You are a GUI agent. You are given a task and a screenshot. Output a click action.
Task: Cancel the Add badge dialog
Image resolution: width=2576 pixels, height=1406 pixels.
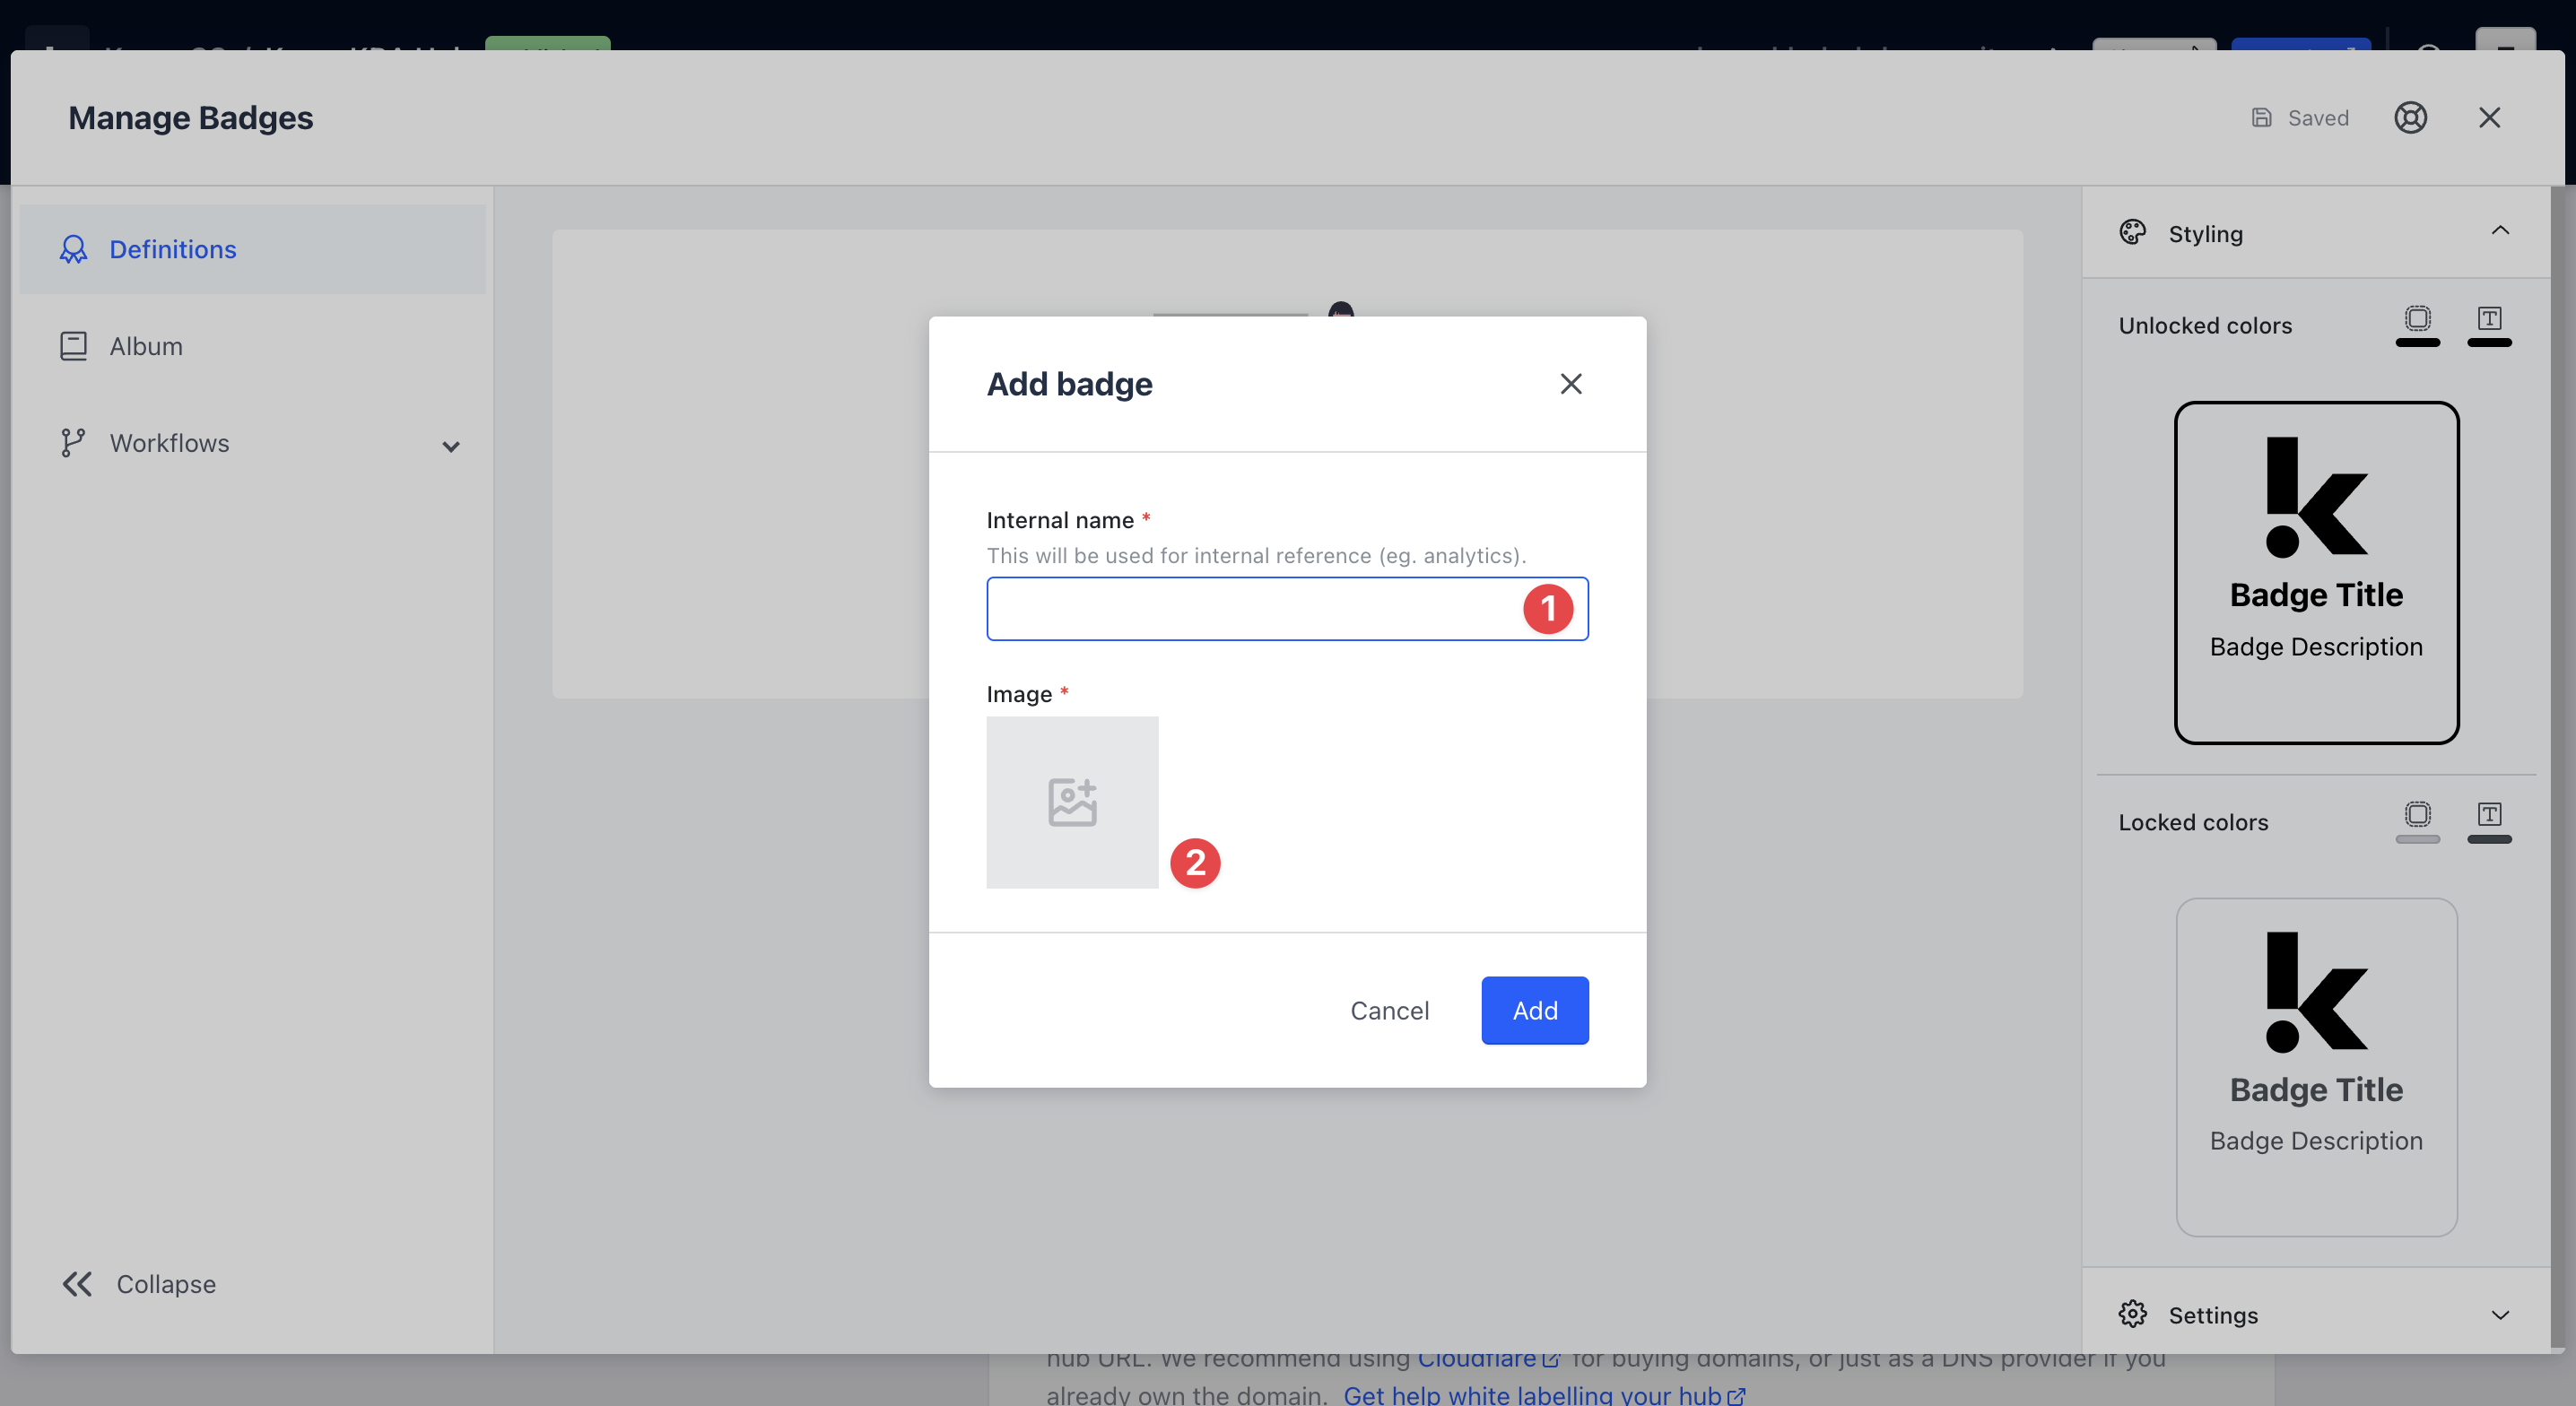[x=1389, y=1010]
